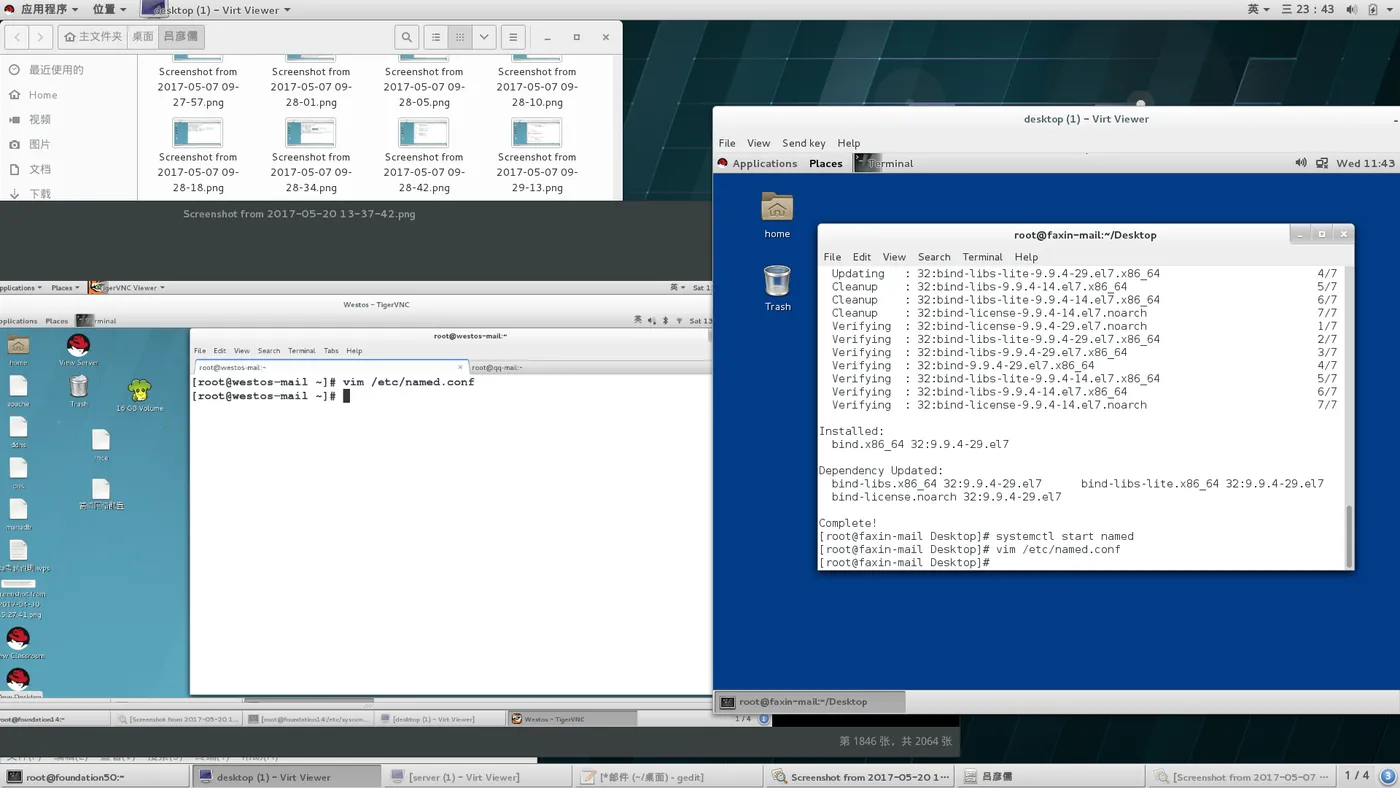The image size is (1400, 788).
Task: Click the faxin-mail terminal prompt line
Action: [904, 563]
